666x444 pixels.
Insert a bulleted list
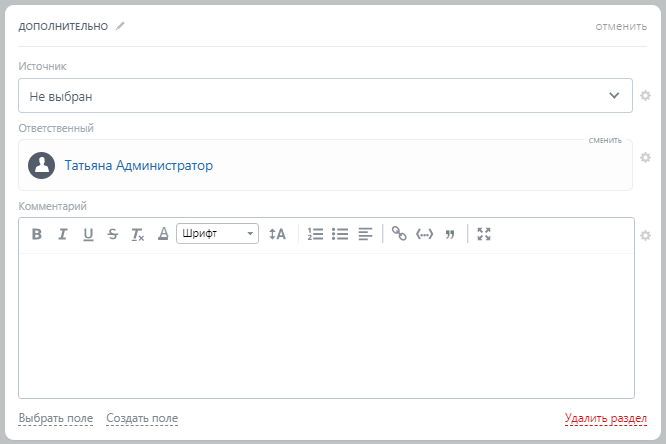pos(340,234)
